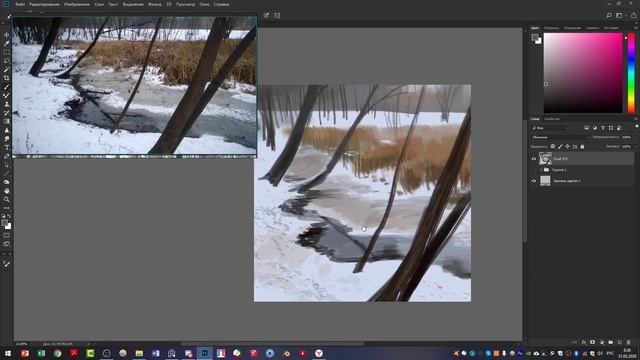Open the Фильтр menu
This screenshot has width=640, height=360.
coord(155,4)
